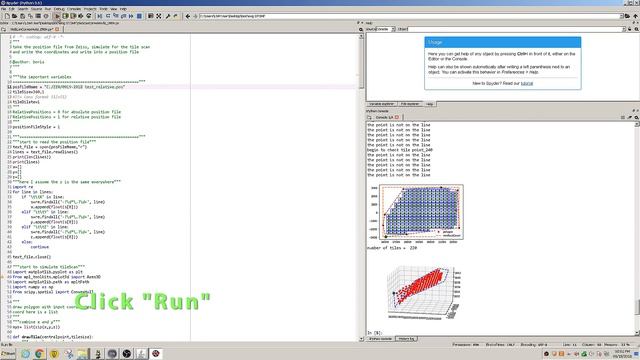
Task: Click the Back arrow by the path
Action: (188, 16)
